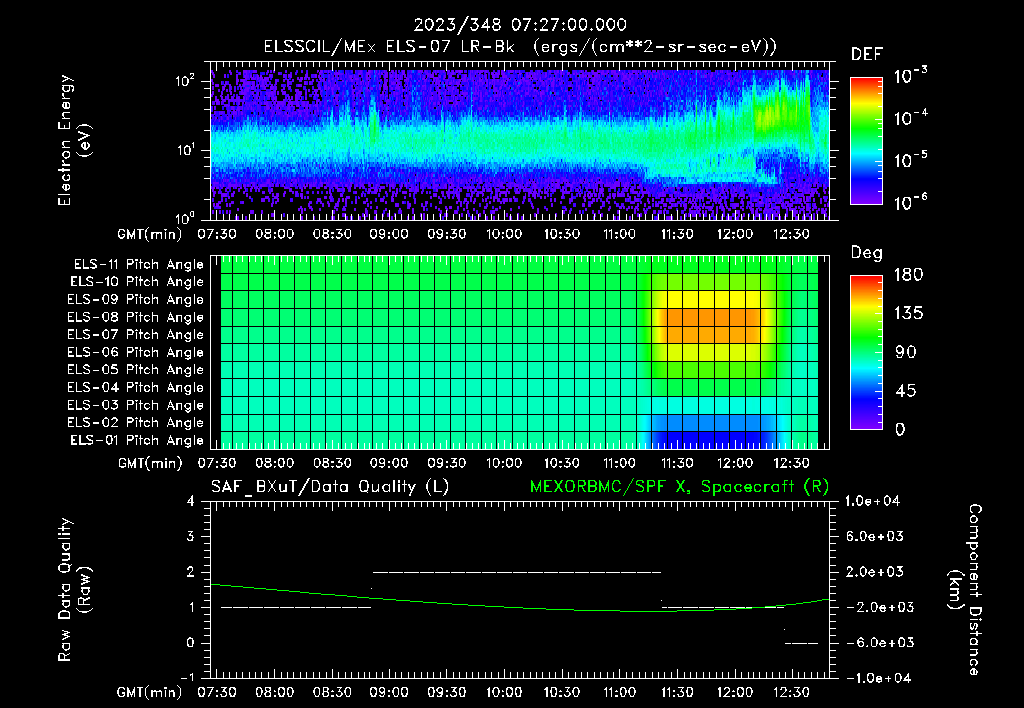Select the Deg legend label
Viewport: 1024px width, 708px height.
[867, 253]
